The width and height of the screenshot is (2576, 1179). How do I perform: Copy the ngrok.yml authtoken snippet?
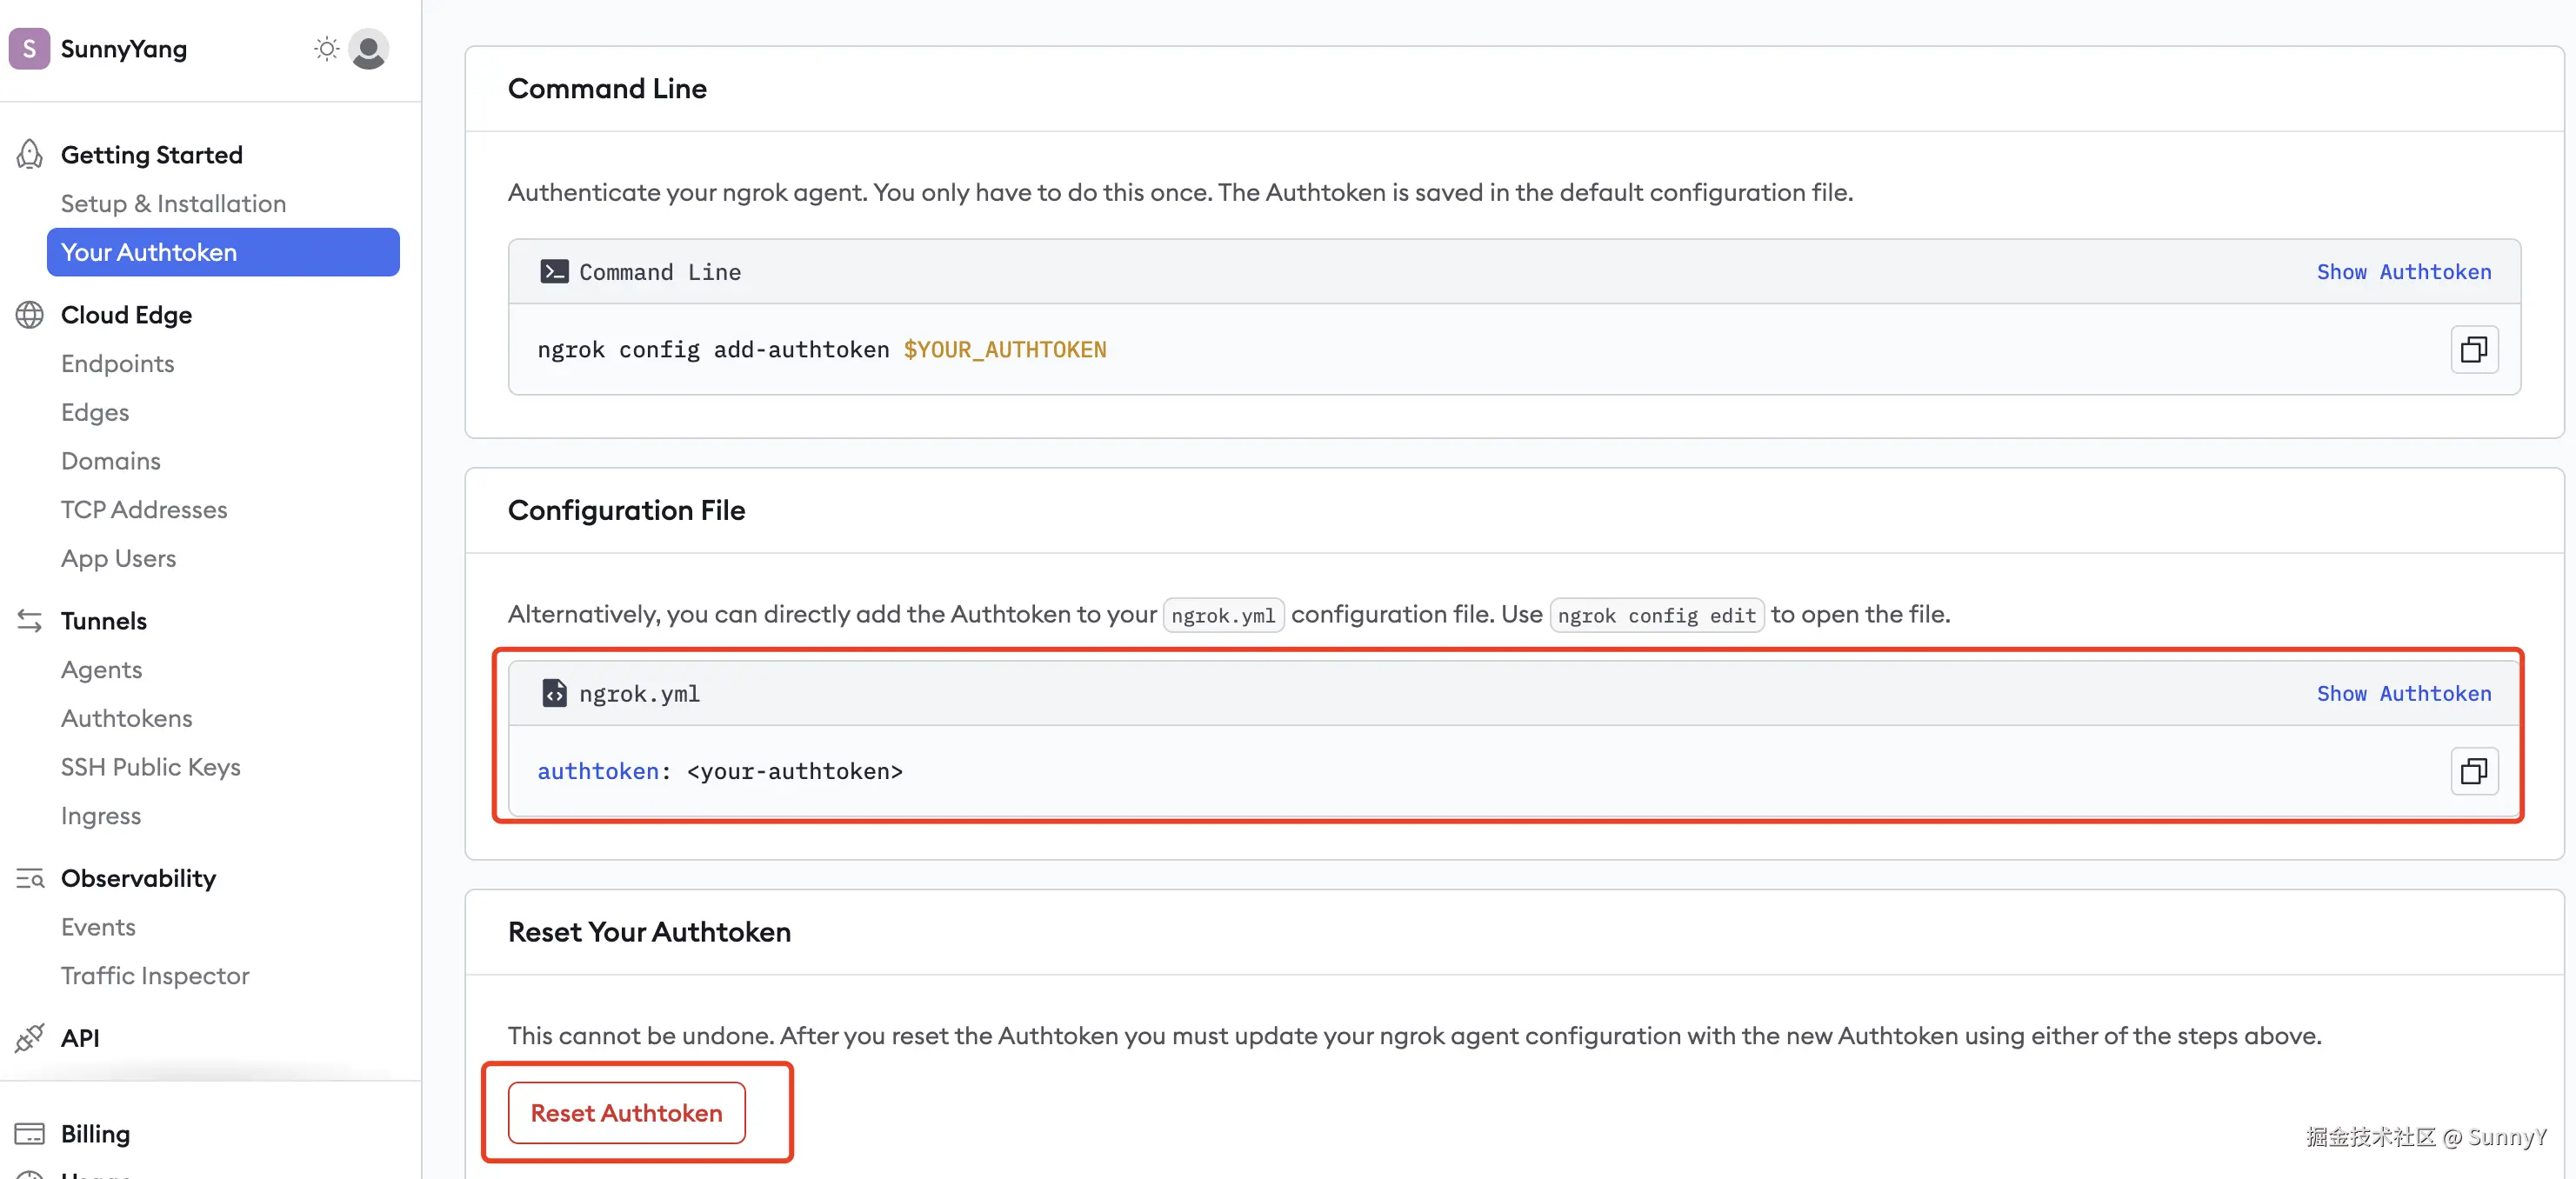2473,771
